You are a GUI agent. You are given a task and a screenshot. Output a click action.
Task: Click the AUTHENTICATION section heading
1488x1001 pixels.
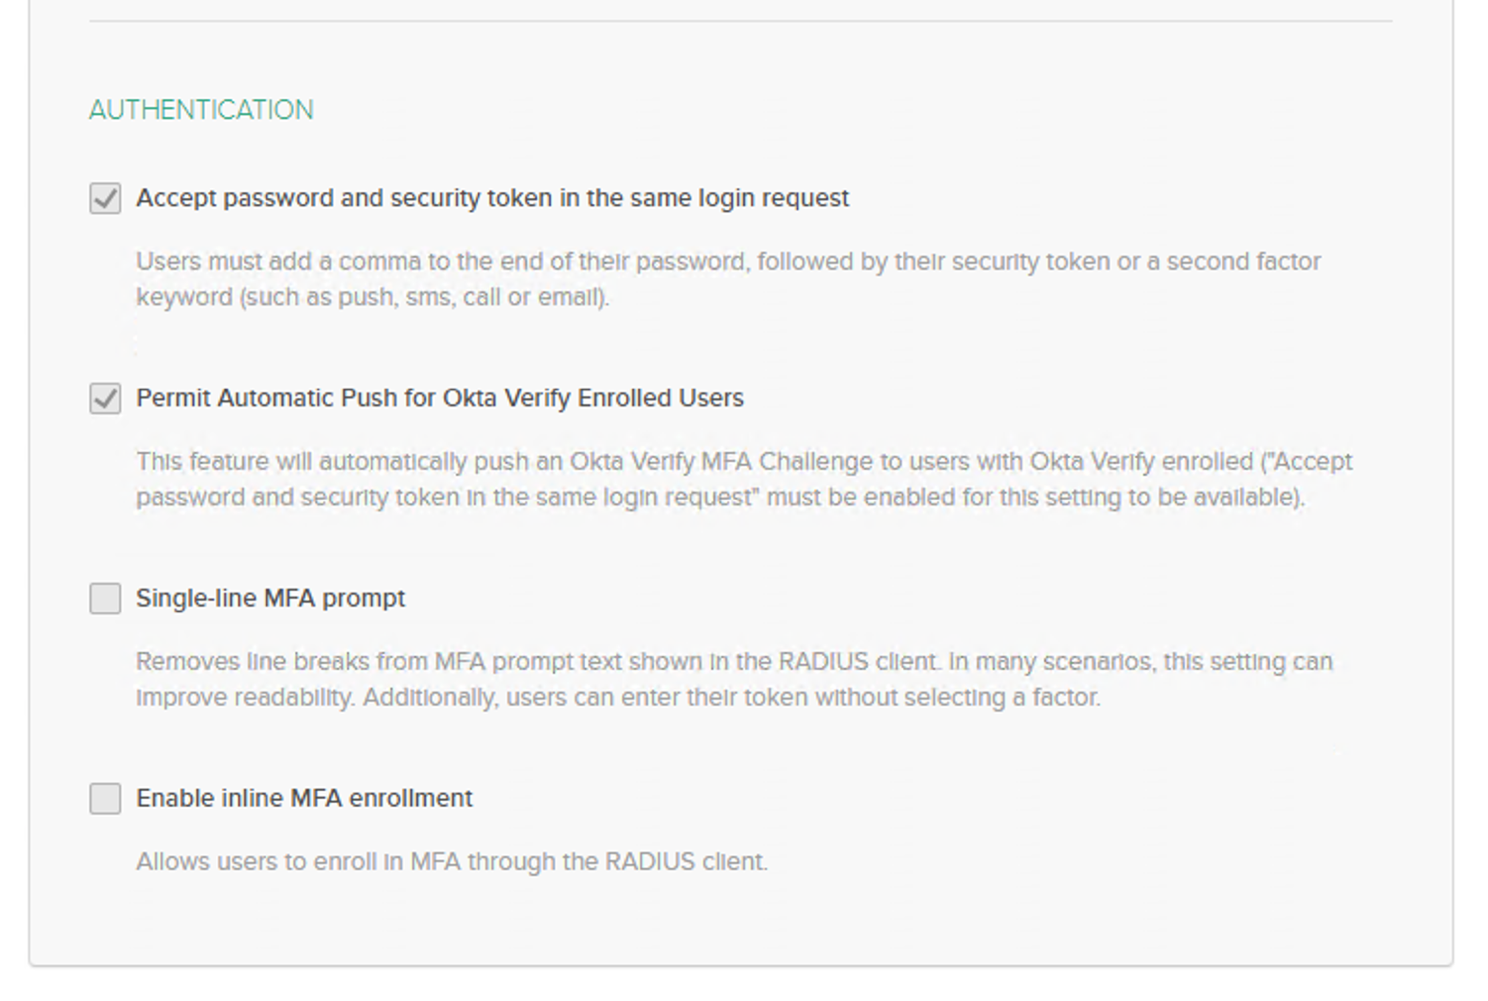(x=200, y=109)
